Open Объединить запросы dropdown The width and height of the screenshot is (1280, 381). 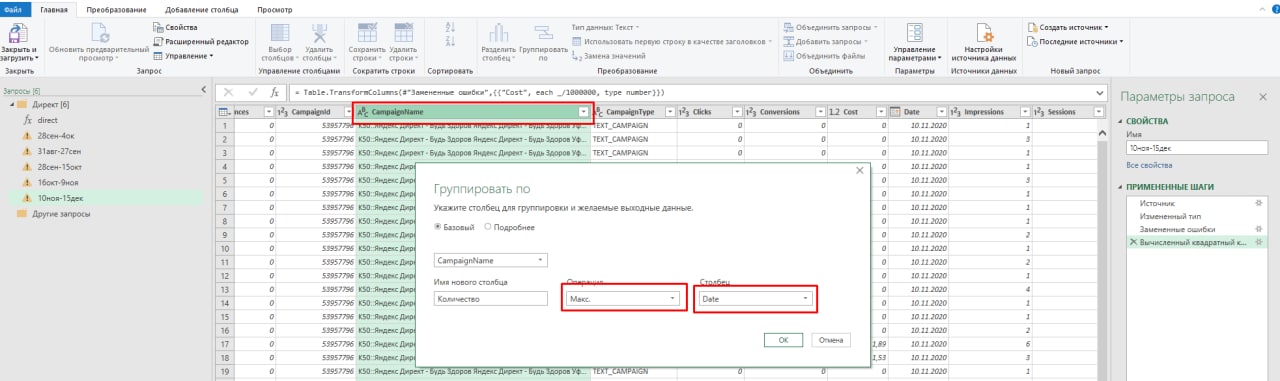pos(831,27)
